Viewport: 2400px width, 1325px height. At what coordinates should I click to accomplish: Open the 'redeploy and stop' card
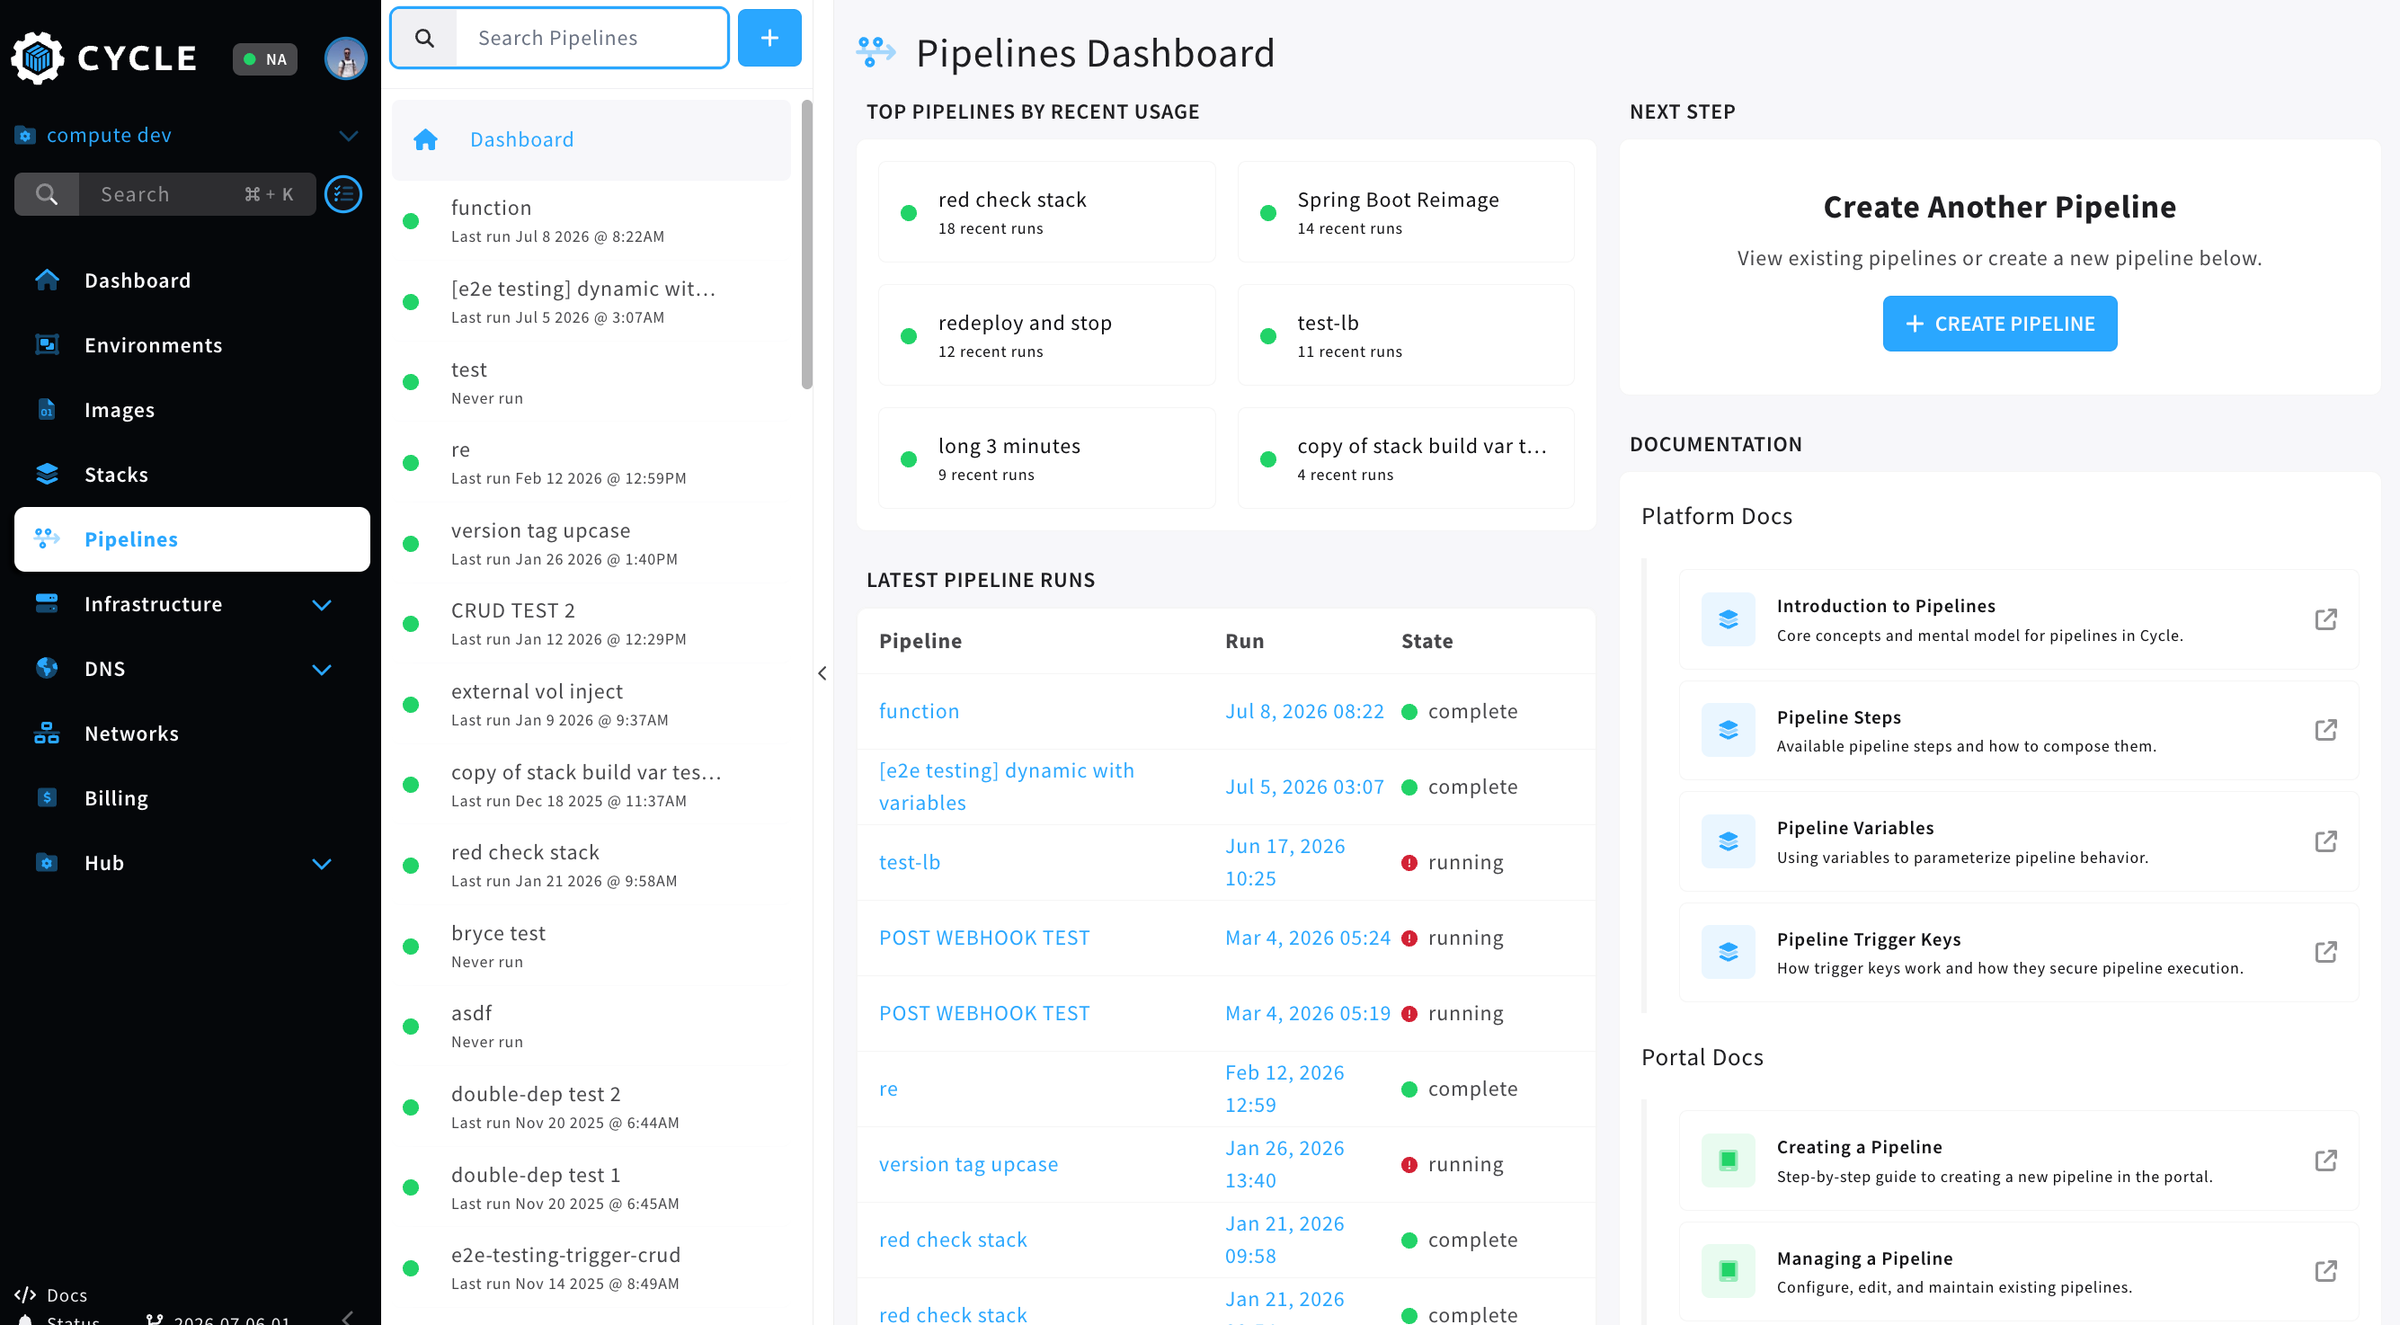click(1047, 335)
